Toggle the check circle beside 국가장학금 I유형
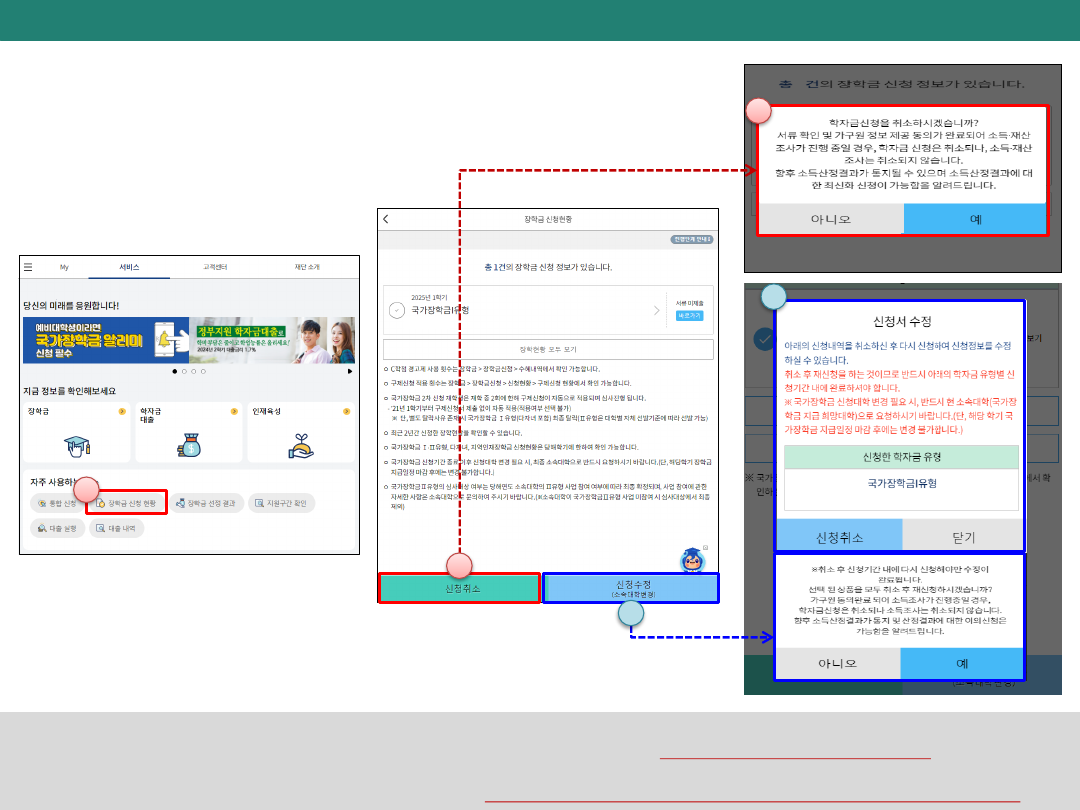 397,311
